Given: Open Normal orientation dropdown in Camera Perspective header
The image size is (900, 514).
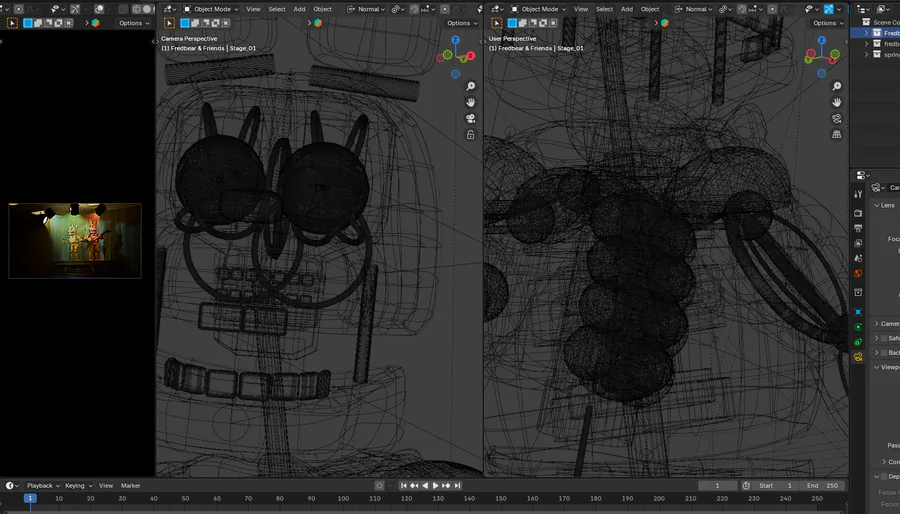Looking at the screenshot, I should pos(366,9).
